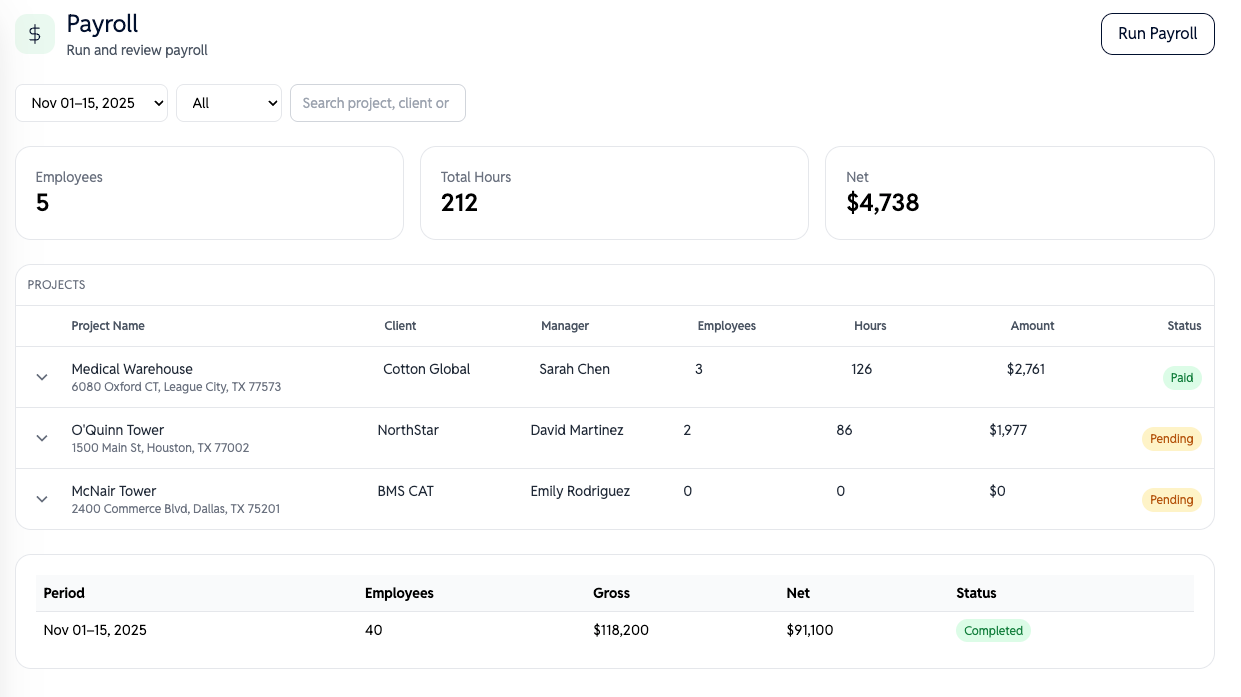Click the Paid status badge
This screenshot has width=1241, height=697.
pyautogui.click(x=1181, y=378)
